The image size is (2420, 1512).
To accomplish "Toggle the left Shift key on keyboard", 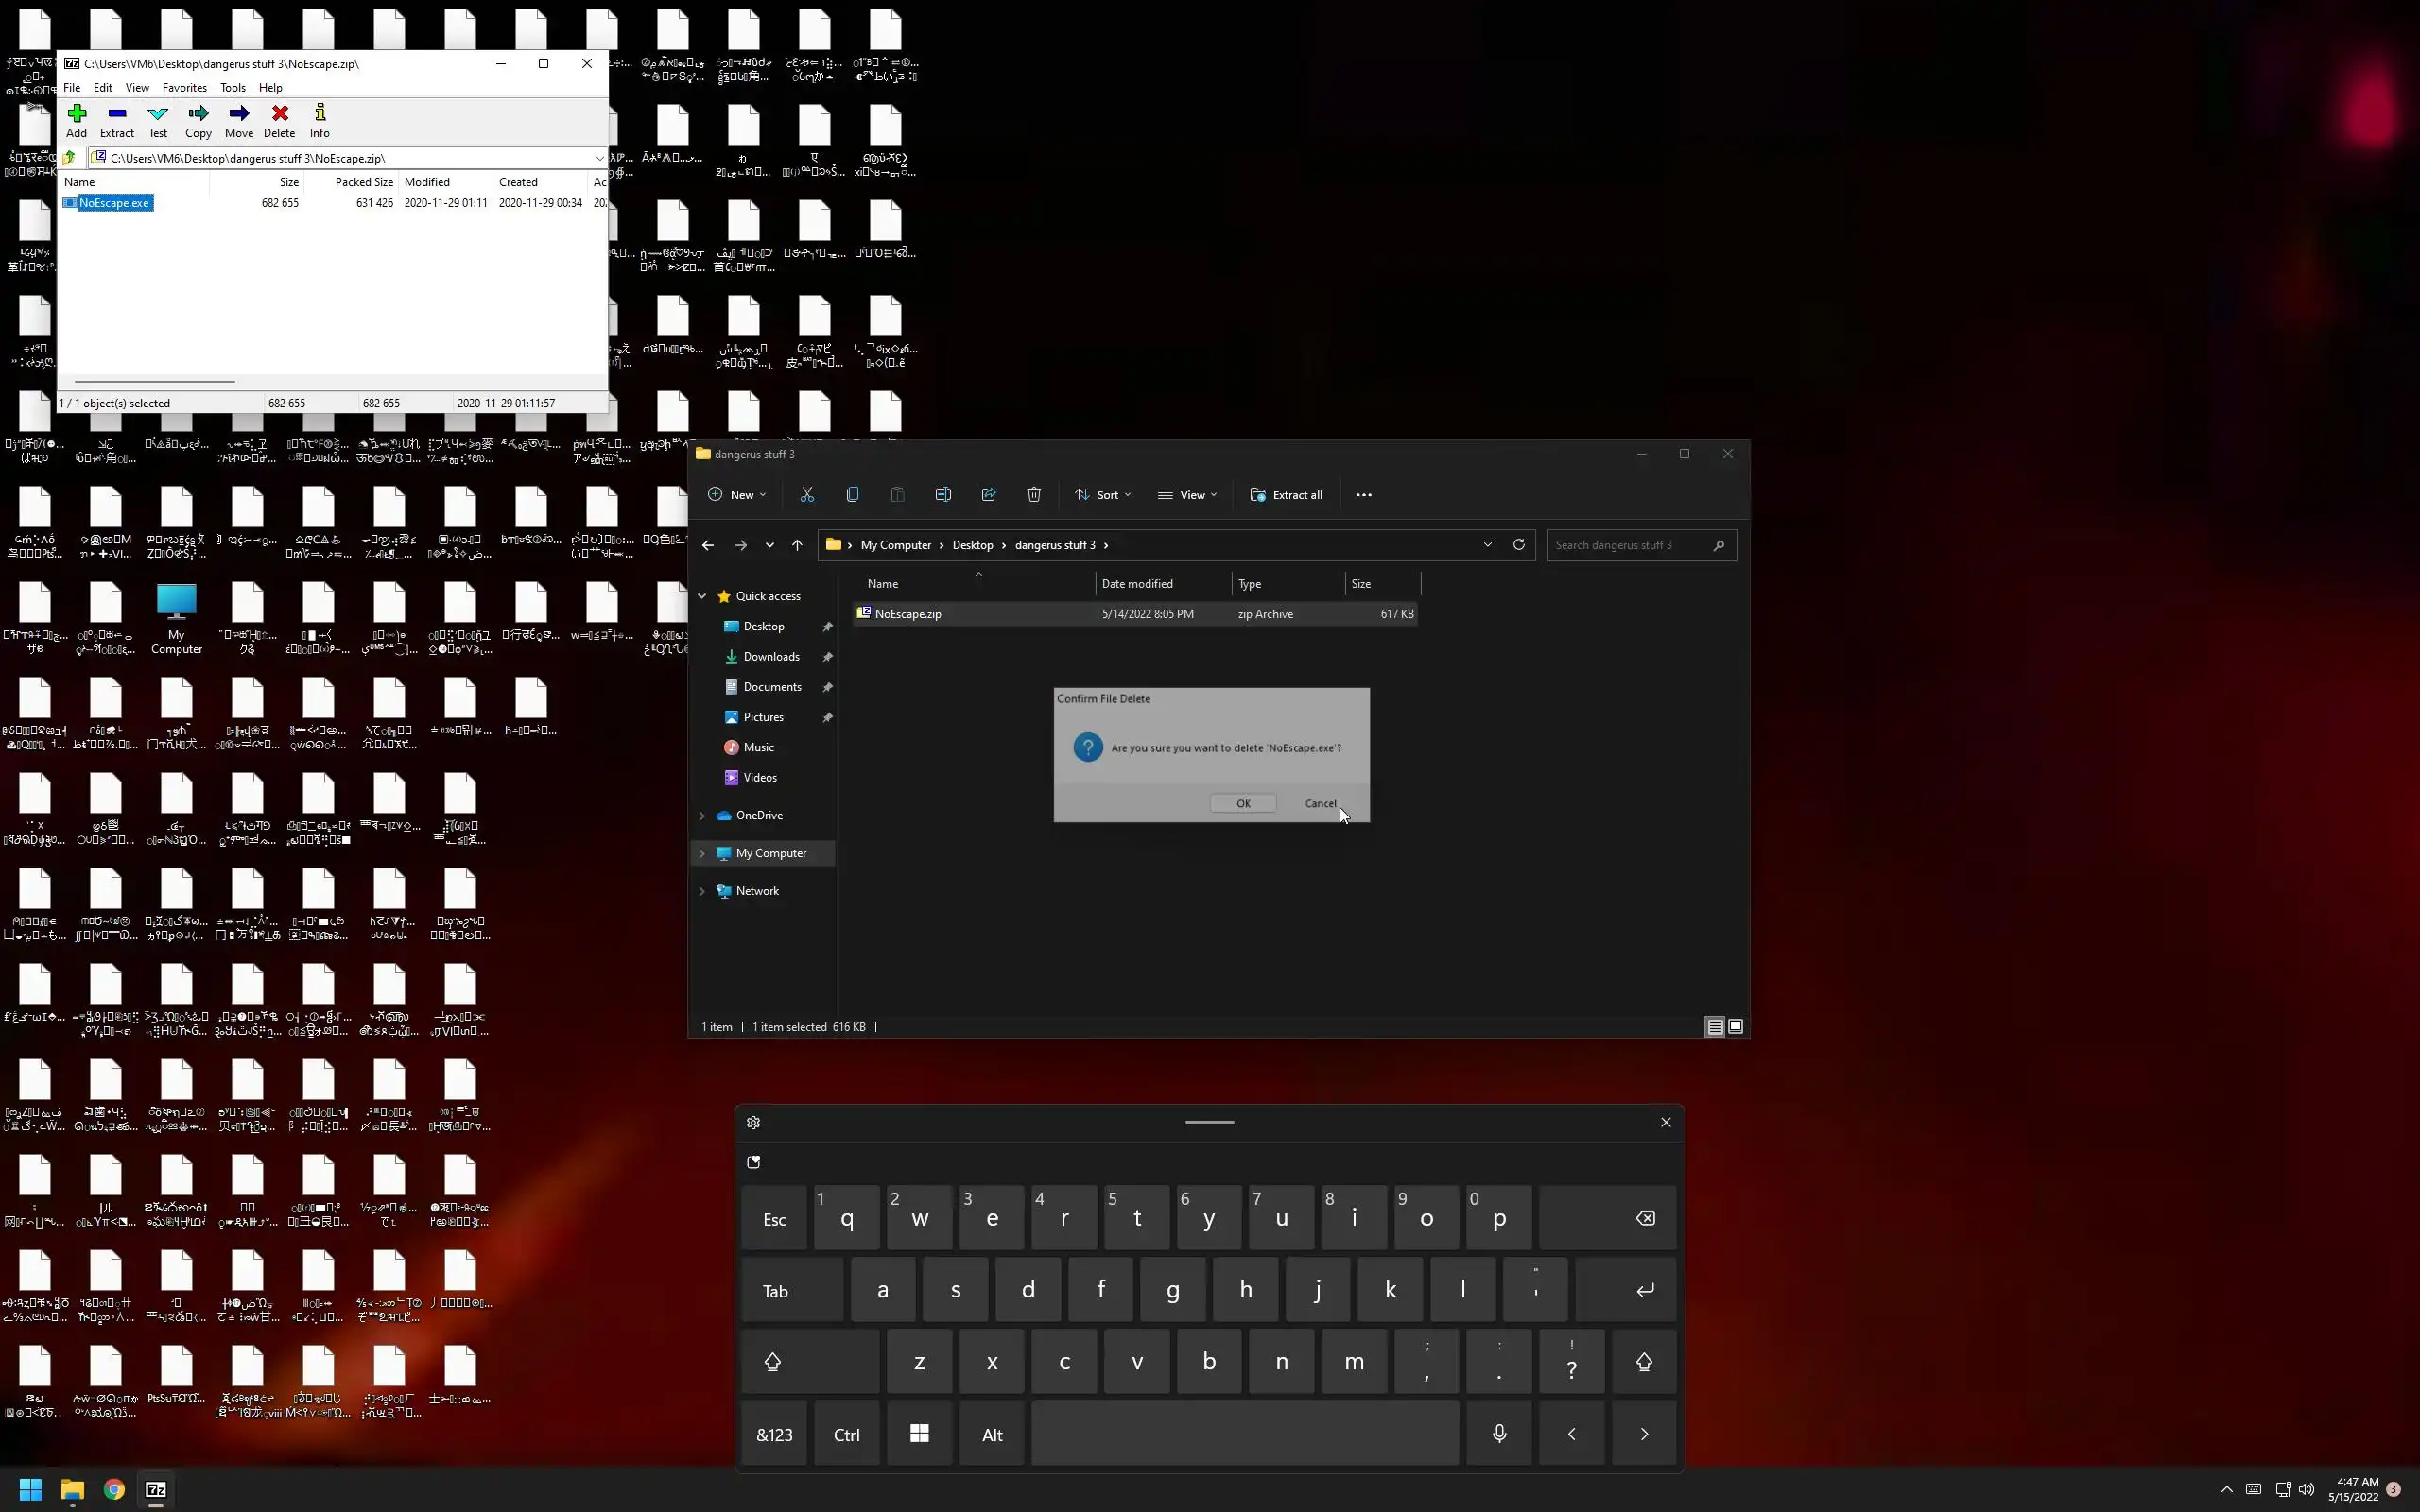I will point(810,1361).
